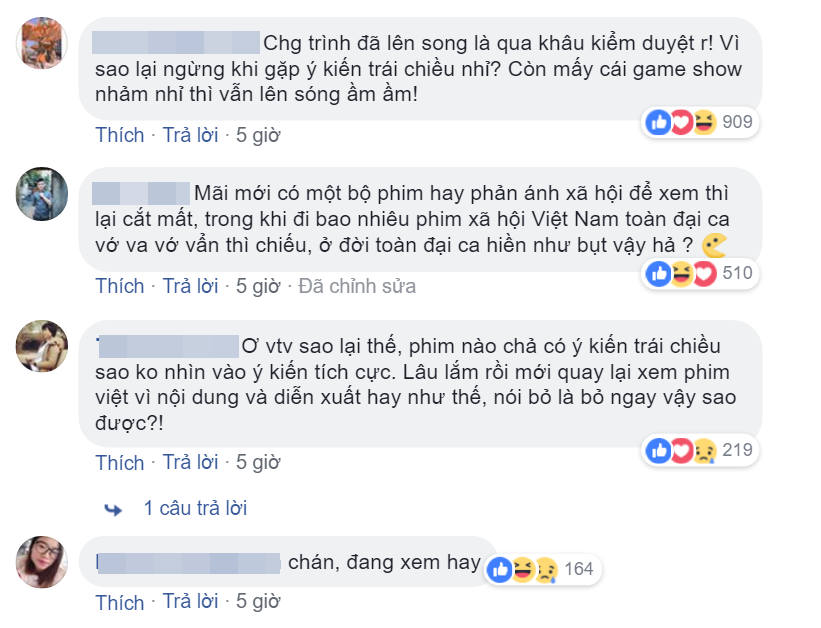Click the Pac-Man emoji in second comment
Screen dimensions: 821x628
pyautogui.click(x=714, y=244)
